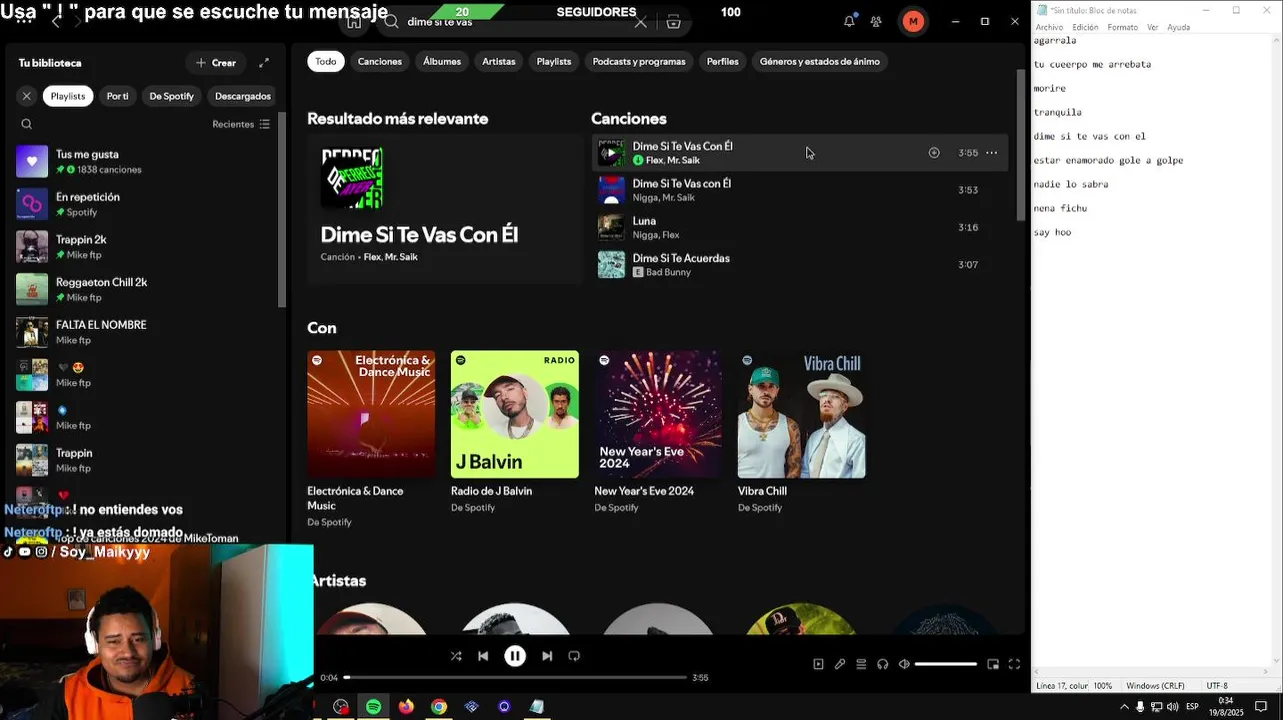The height and width of the screenshot is (720, 1283).
Task: Click the search field showing 'dime si te vas'
Action: 515,21
